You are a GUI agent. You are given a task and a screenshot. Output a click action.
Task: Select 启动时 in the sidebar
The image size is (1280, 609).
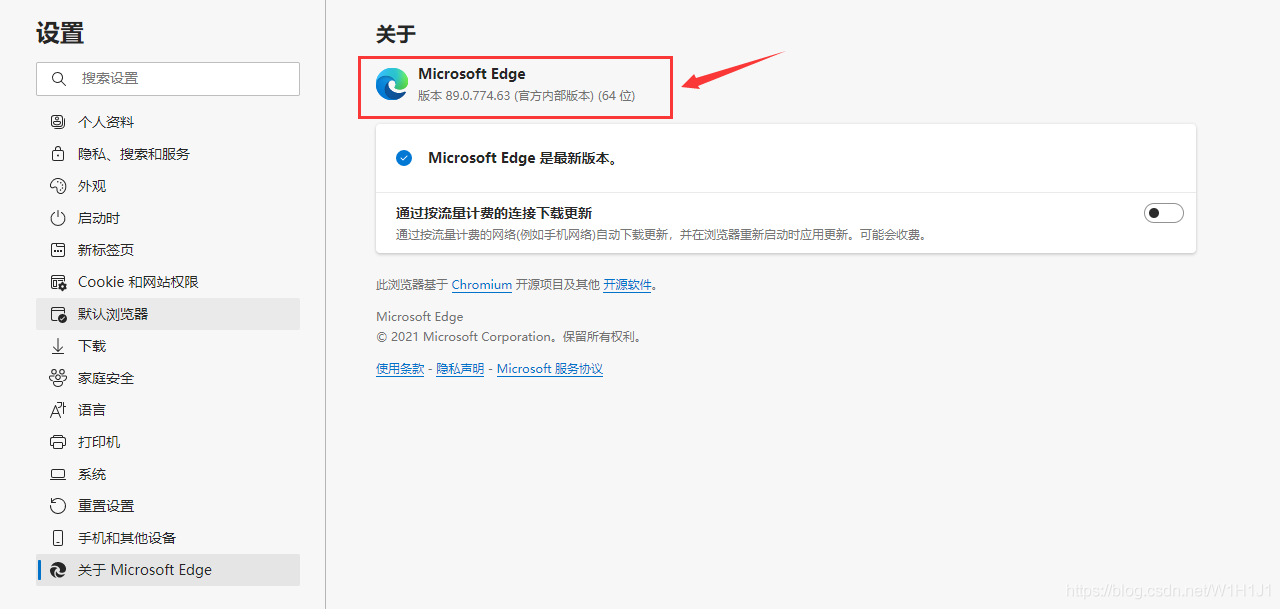[x=168, y=218]
